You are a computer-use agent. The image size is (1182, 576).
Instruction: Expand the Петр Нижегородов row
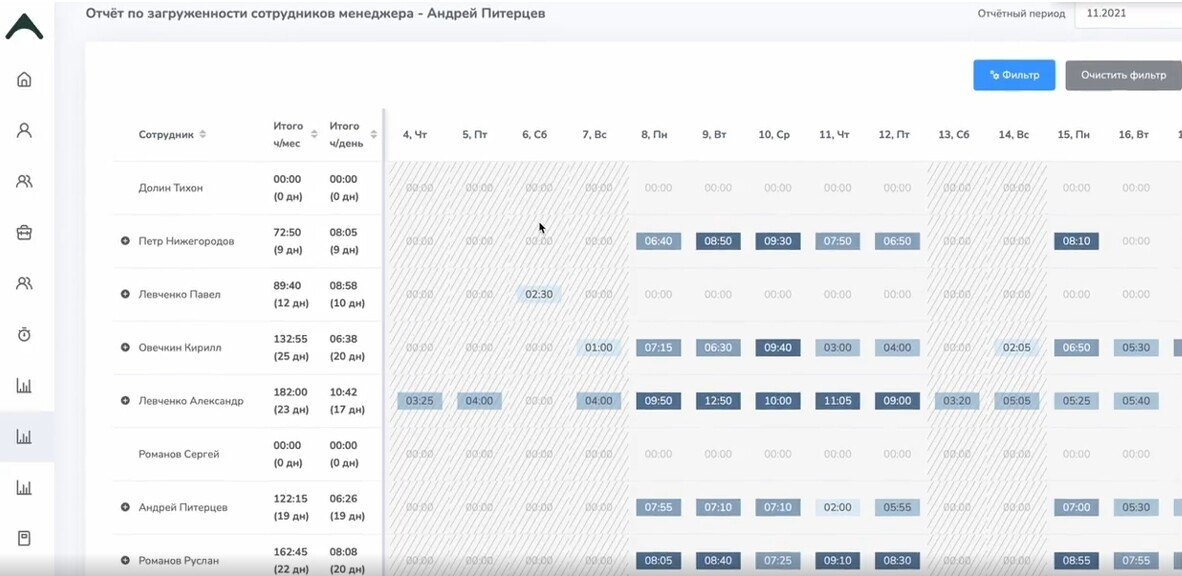(125, 241)
